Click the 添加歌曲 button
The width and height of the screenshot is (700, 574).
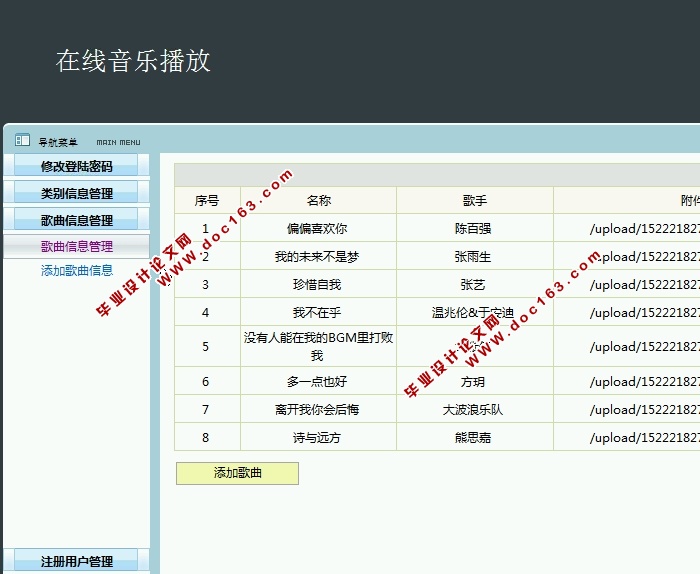click(237, 473)
